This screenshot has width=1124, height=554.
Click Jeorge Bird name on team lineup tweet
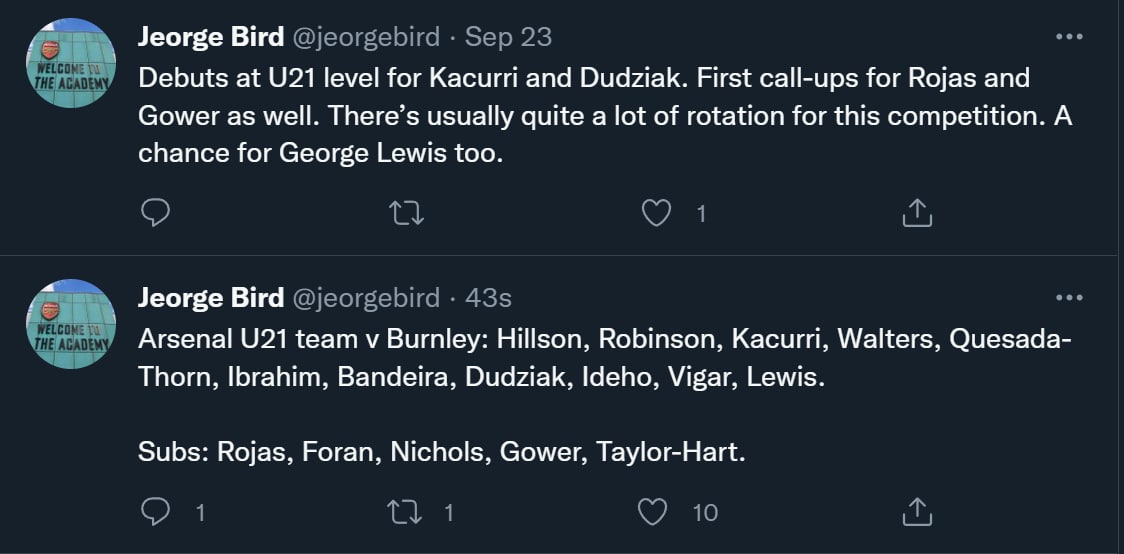coord(210,298)
